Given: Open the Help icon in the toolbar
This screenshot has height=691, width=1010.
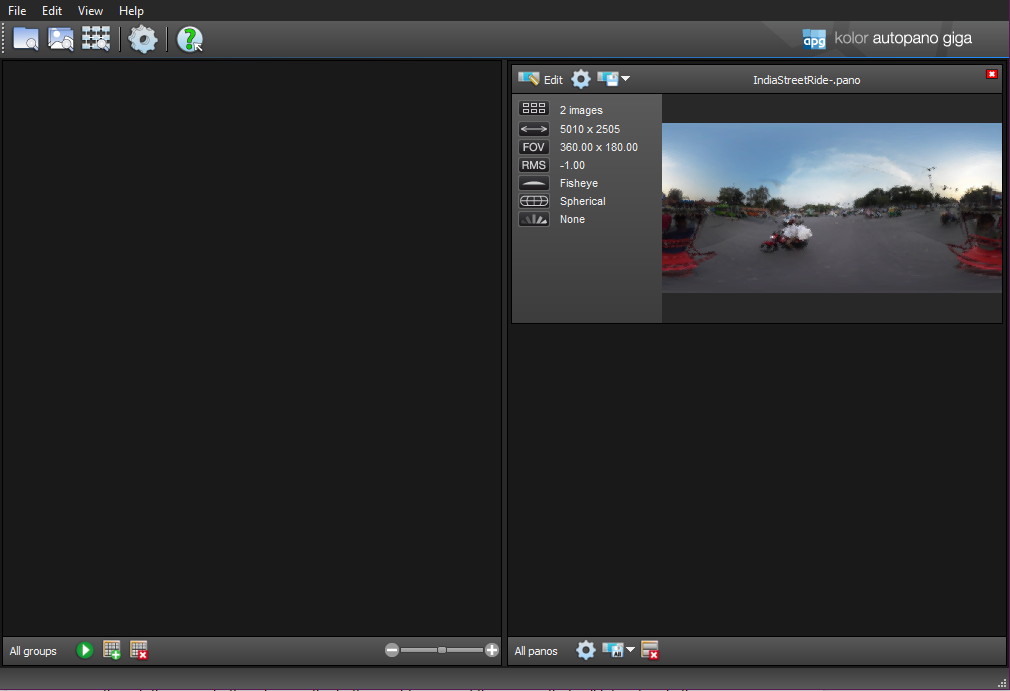Looking at the screenshot, I should [x=189, y=39].
